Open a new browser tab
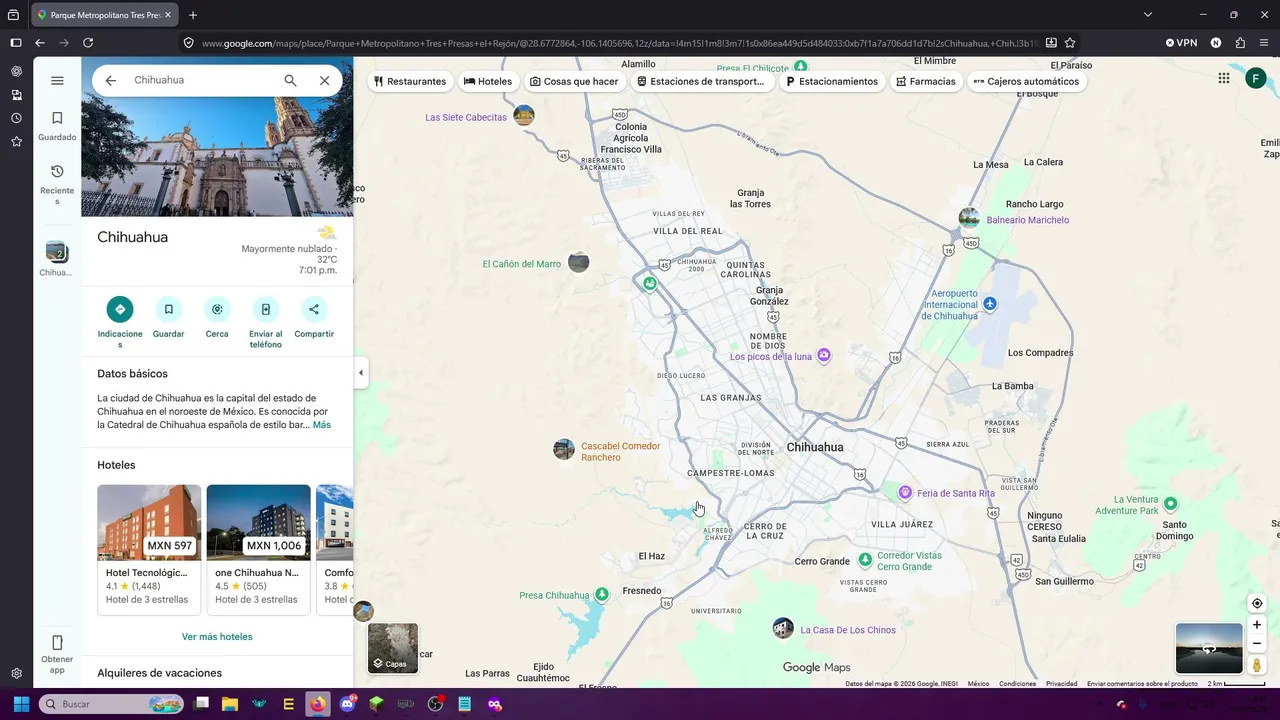1280x720 pixels. pyautogui.click(x=193, y=15)
